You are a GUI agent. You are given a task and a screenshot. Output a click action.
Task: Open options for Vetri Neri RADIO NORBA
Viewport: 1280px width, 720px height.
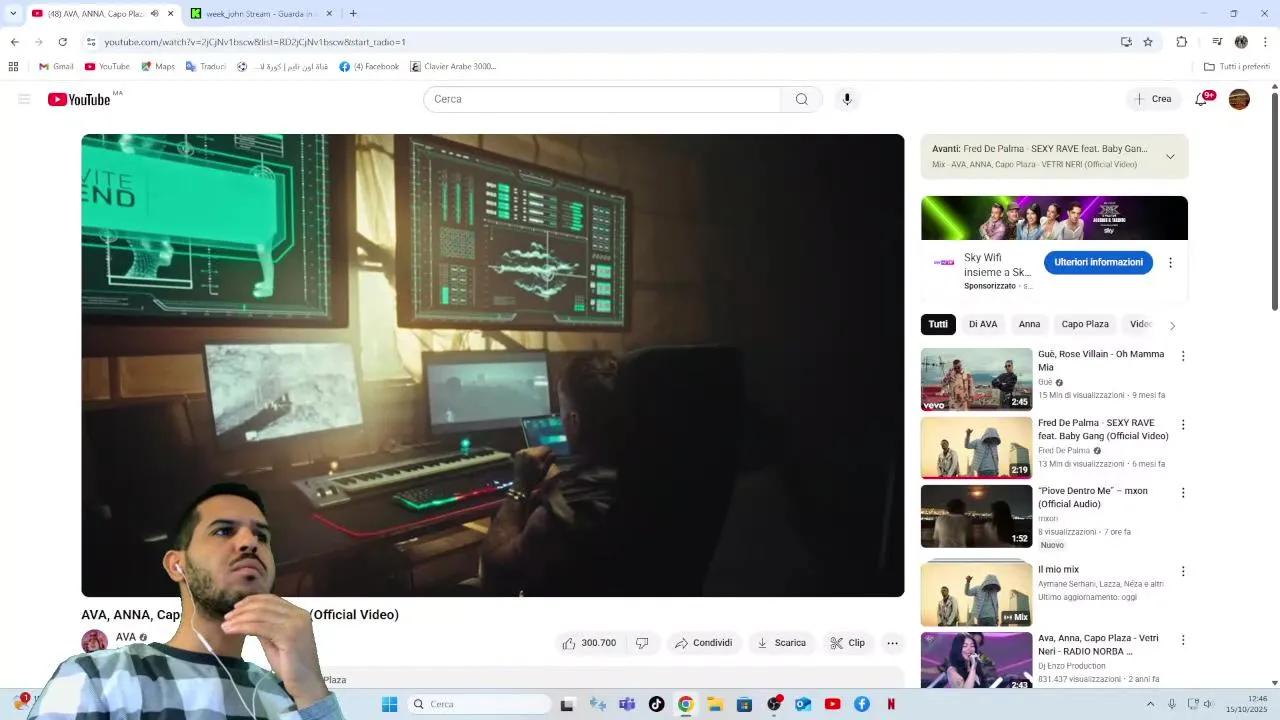[x=1183, y=640]
